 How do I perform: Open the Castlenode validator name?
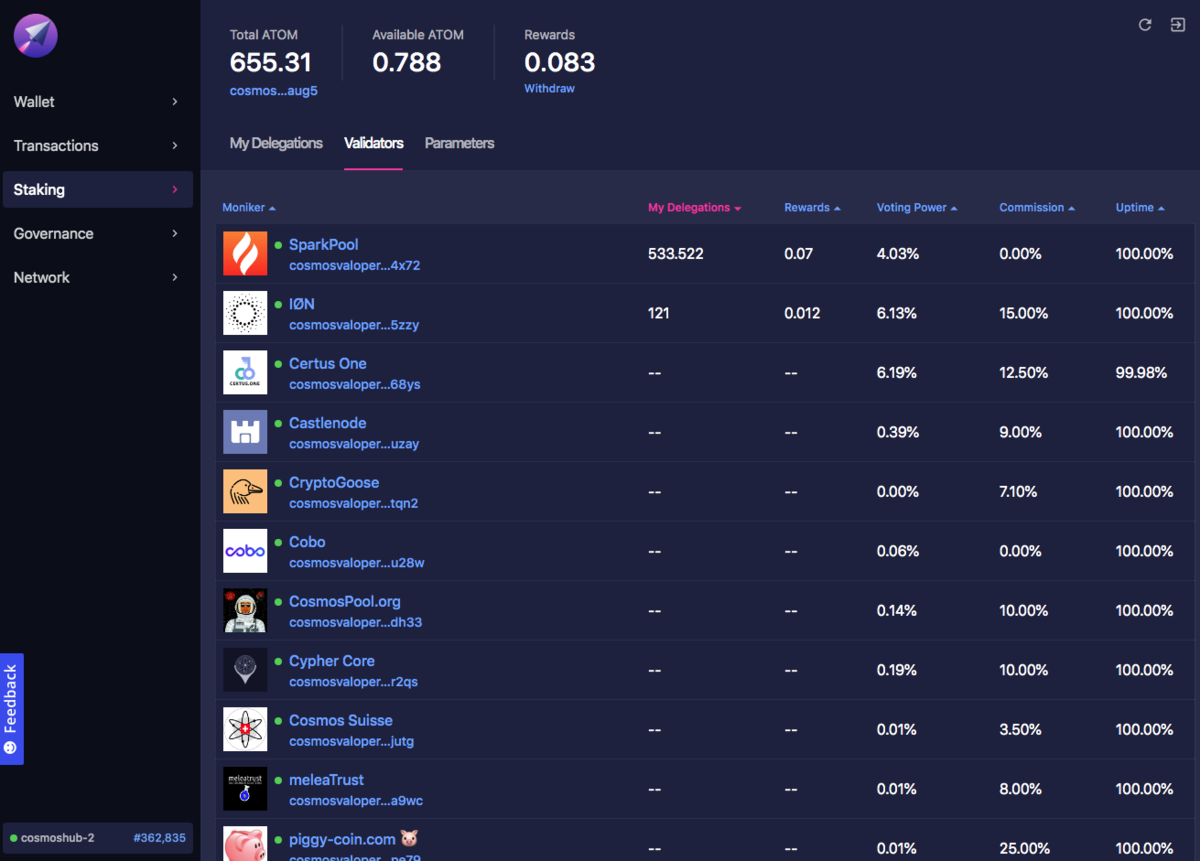pos(328,423)
